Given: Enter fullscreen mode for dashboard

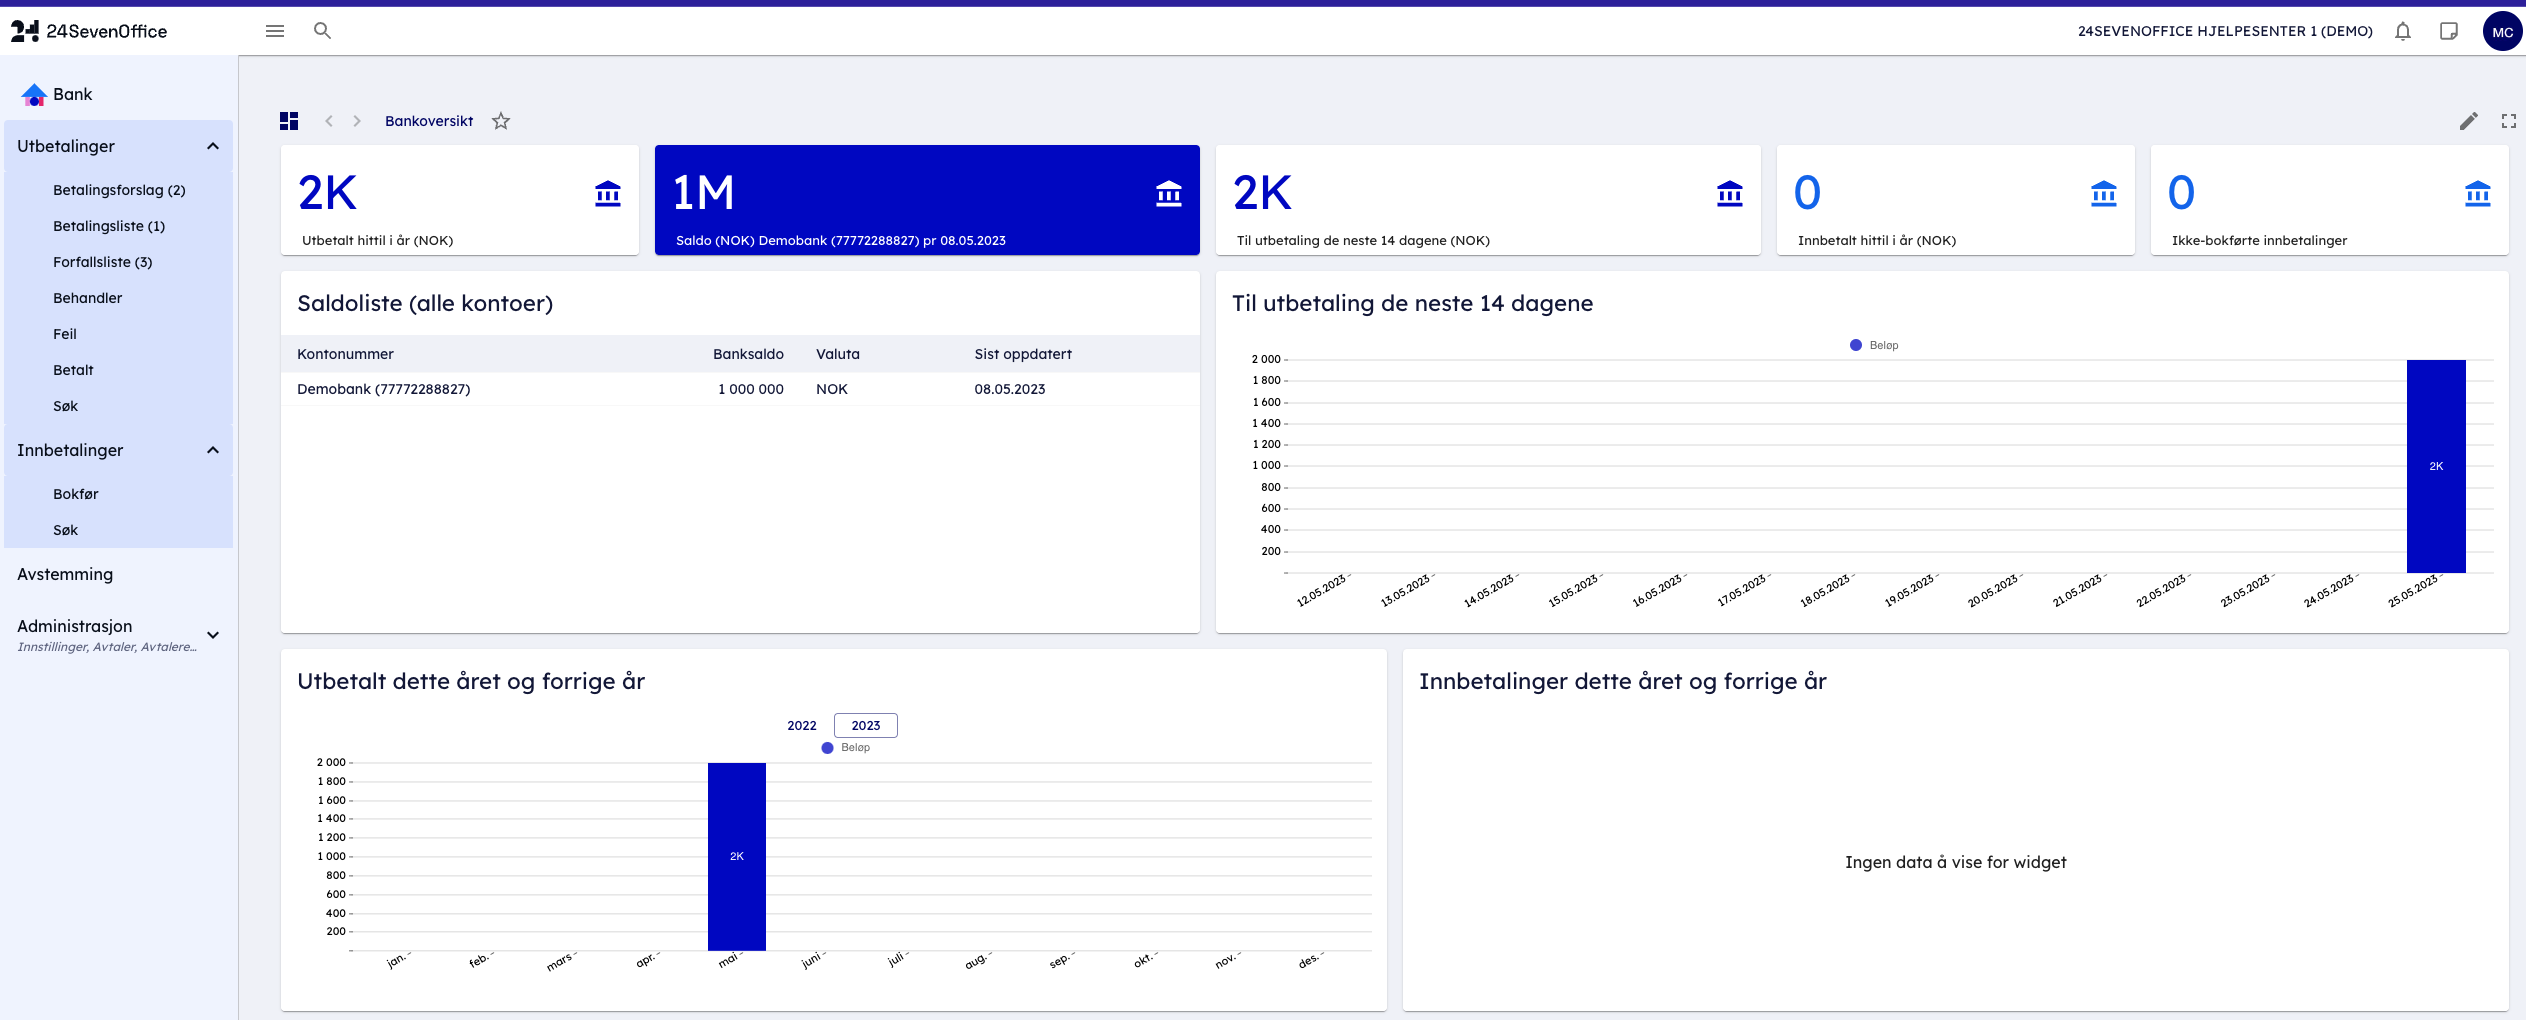Looking at the screenshot, I should coord(2509,121).
